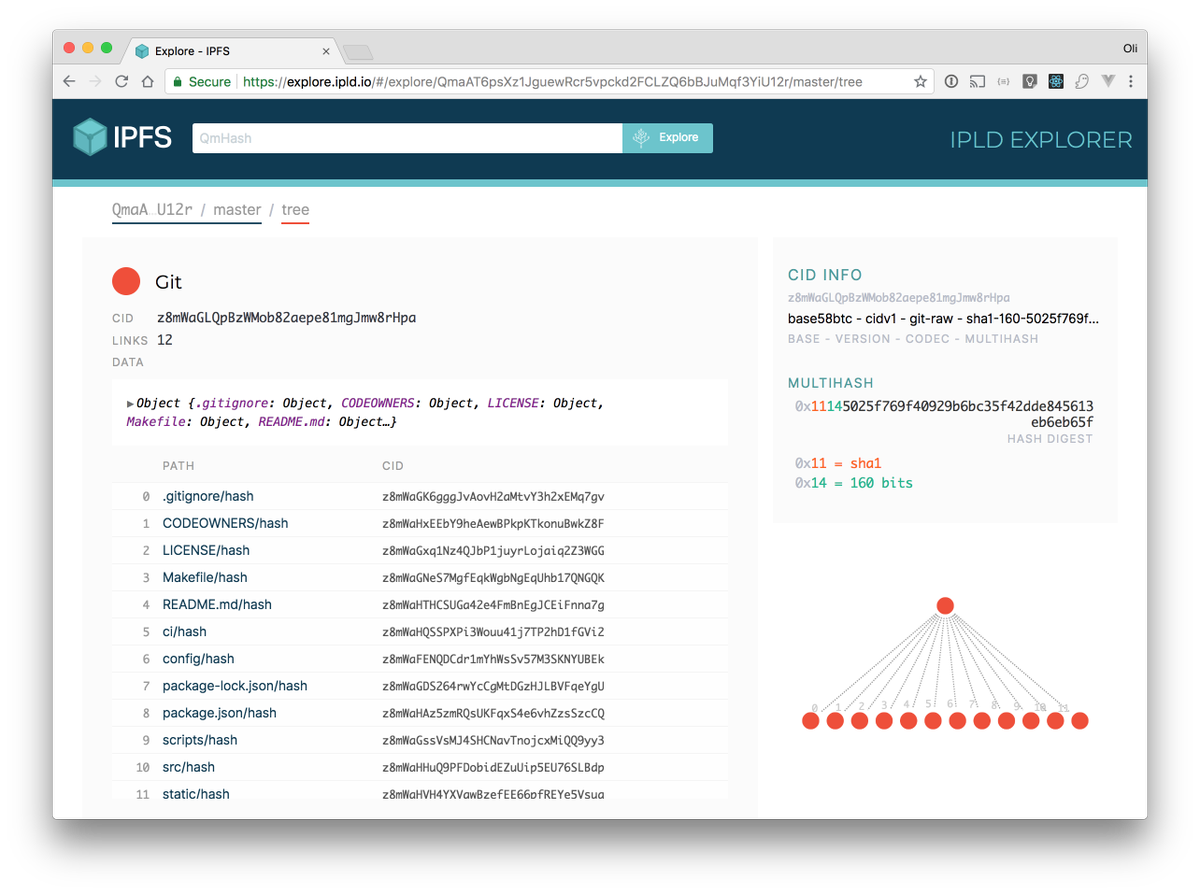Focus the QmHash search field
1200x894 pixels.
click(407, 138)
